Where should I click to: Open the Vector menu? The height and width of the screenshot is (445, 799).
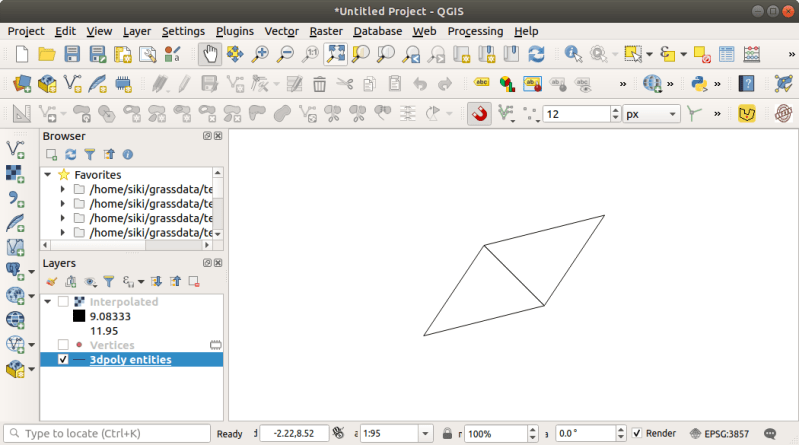(281, 31)
